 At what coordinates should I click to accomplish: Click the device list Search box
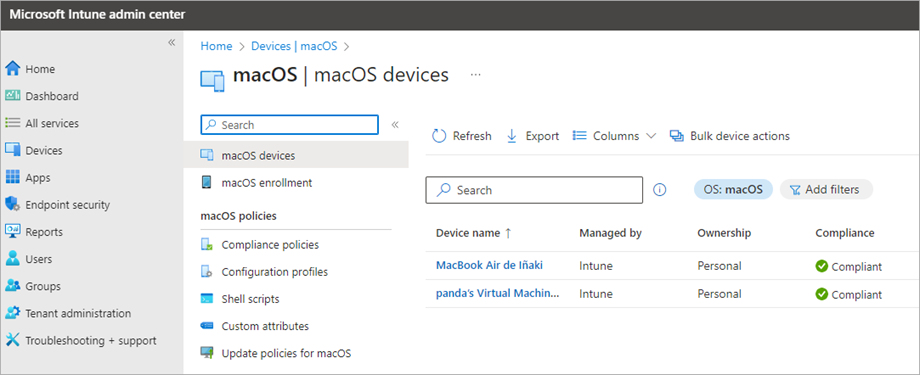coord(534,190)
